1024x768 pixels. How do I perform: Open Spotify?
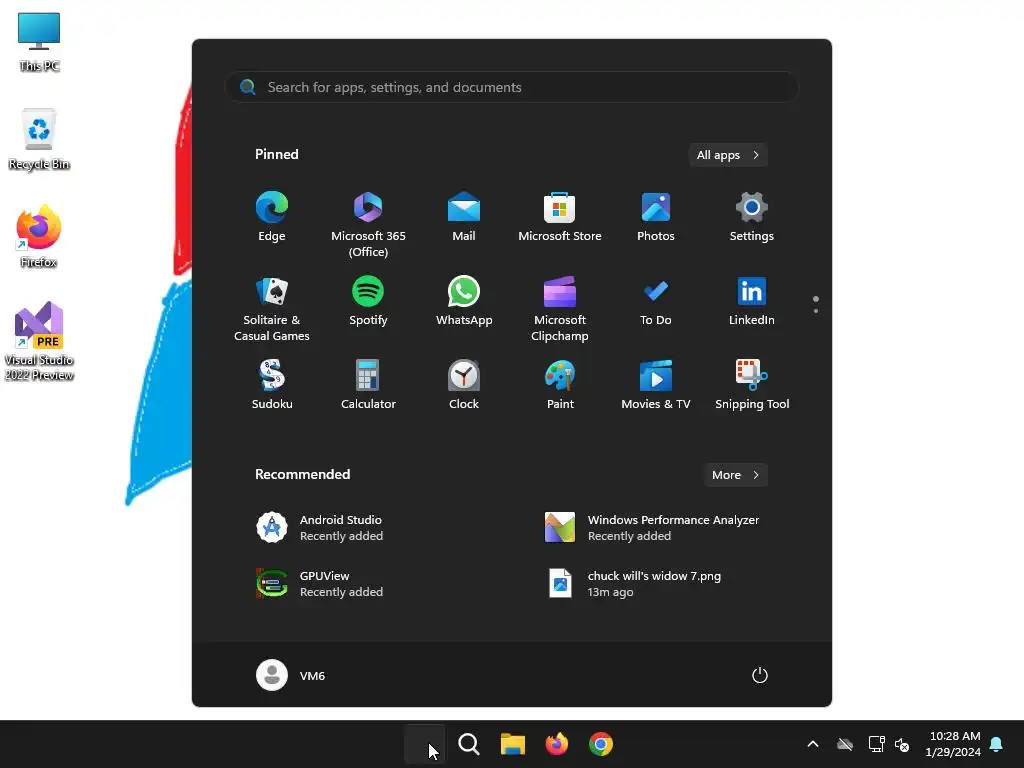[368, 301]
